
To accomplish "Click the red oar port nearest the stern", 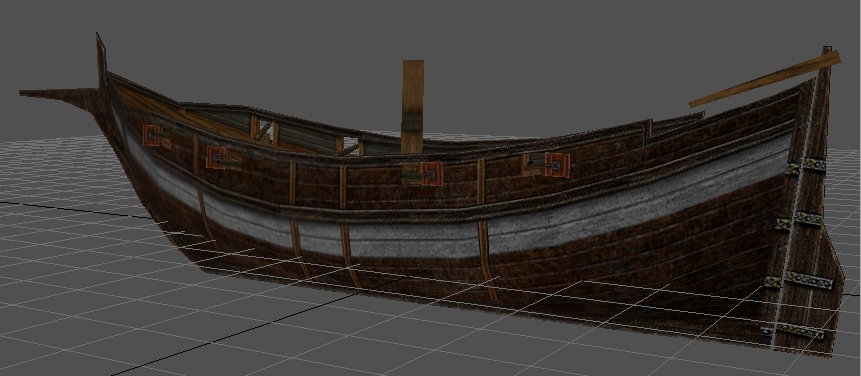I will tap(557, 165).
